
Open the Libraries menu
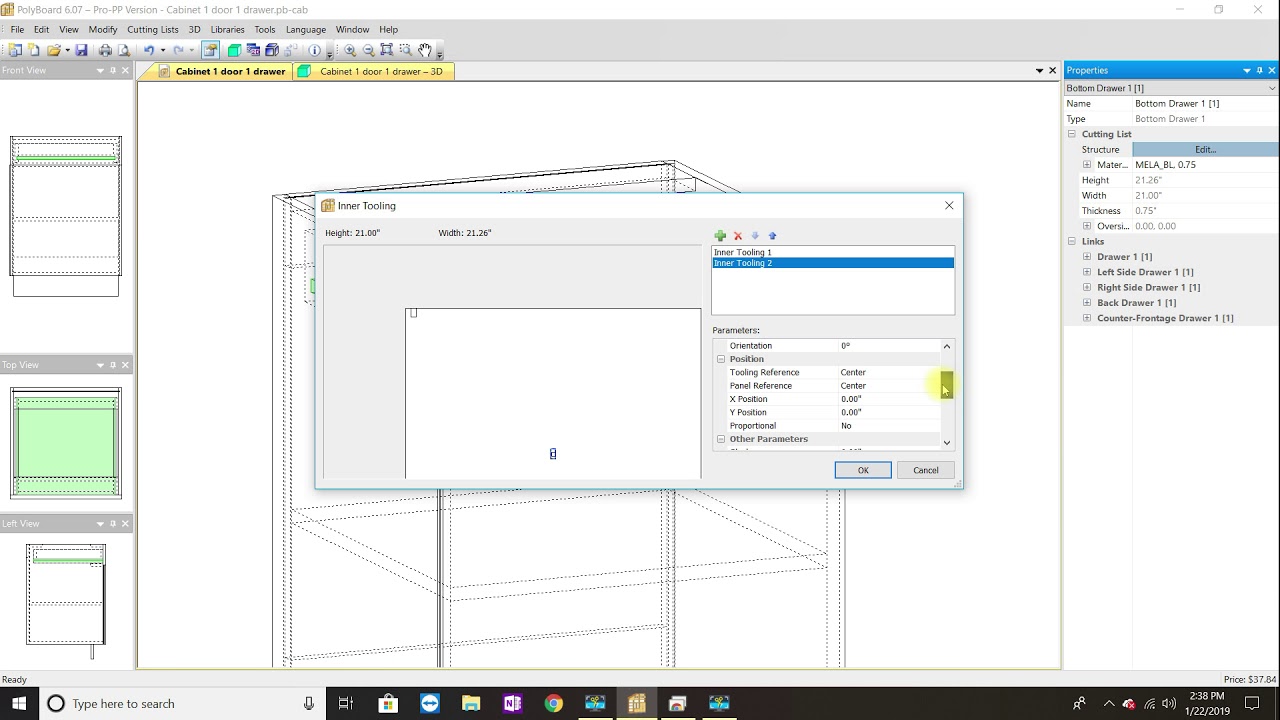[227, 30]
